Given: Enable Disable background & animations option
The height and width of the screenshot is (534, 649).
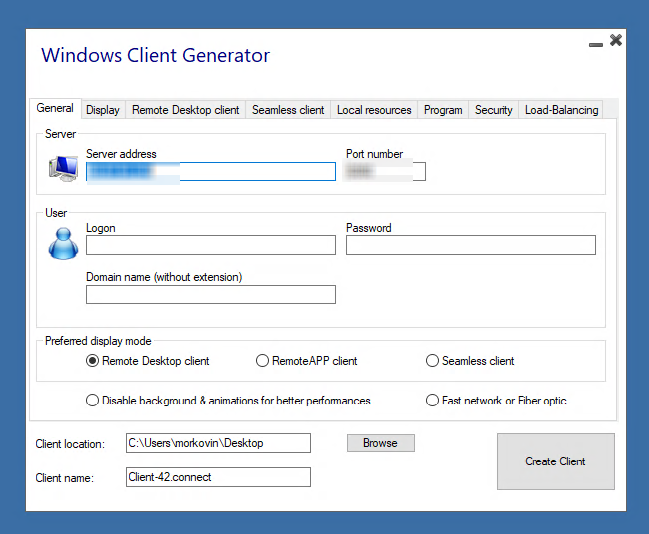Looking at the screenshot, I should point(93,401).
